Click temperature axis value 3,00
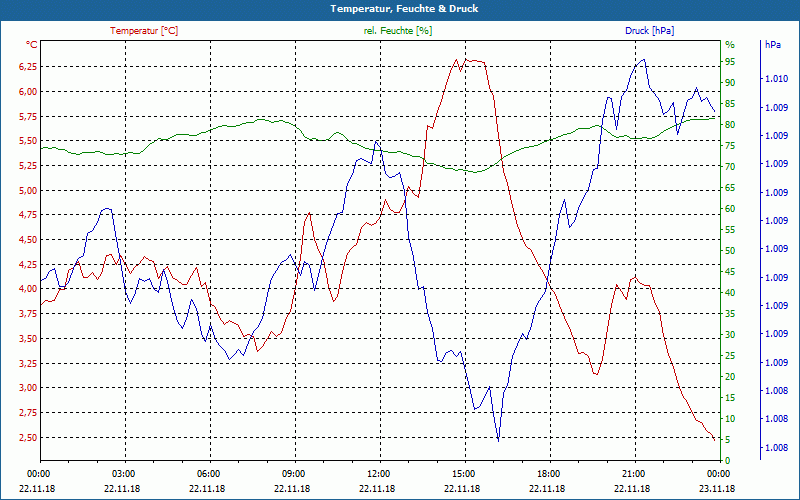 pyautogui.click(x=28, y=388)
